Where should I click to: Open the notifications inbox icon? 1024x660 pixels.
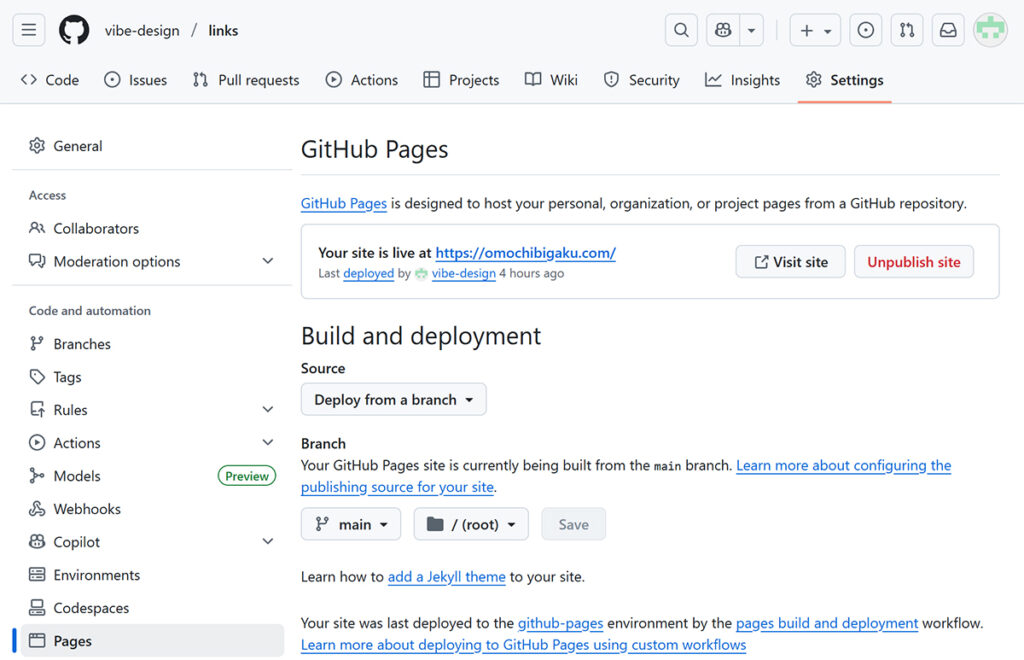pos(948,30)
